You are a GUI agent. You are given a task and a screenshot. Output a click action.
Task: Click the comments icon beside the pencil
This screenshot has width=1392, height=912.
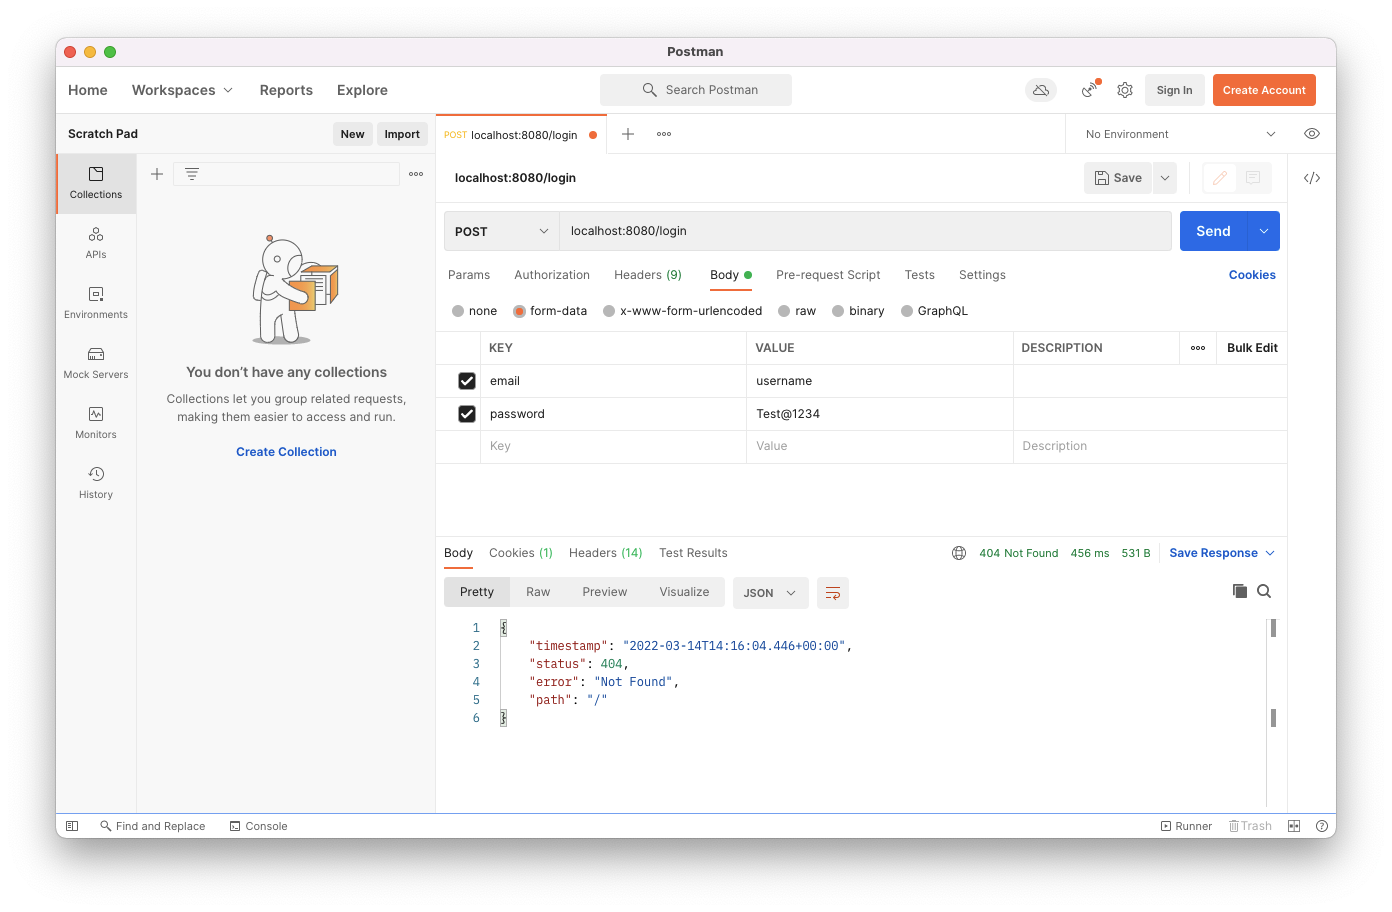click(x=1253, y=178)
